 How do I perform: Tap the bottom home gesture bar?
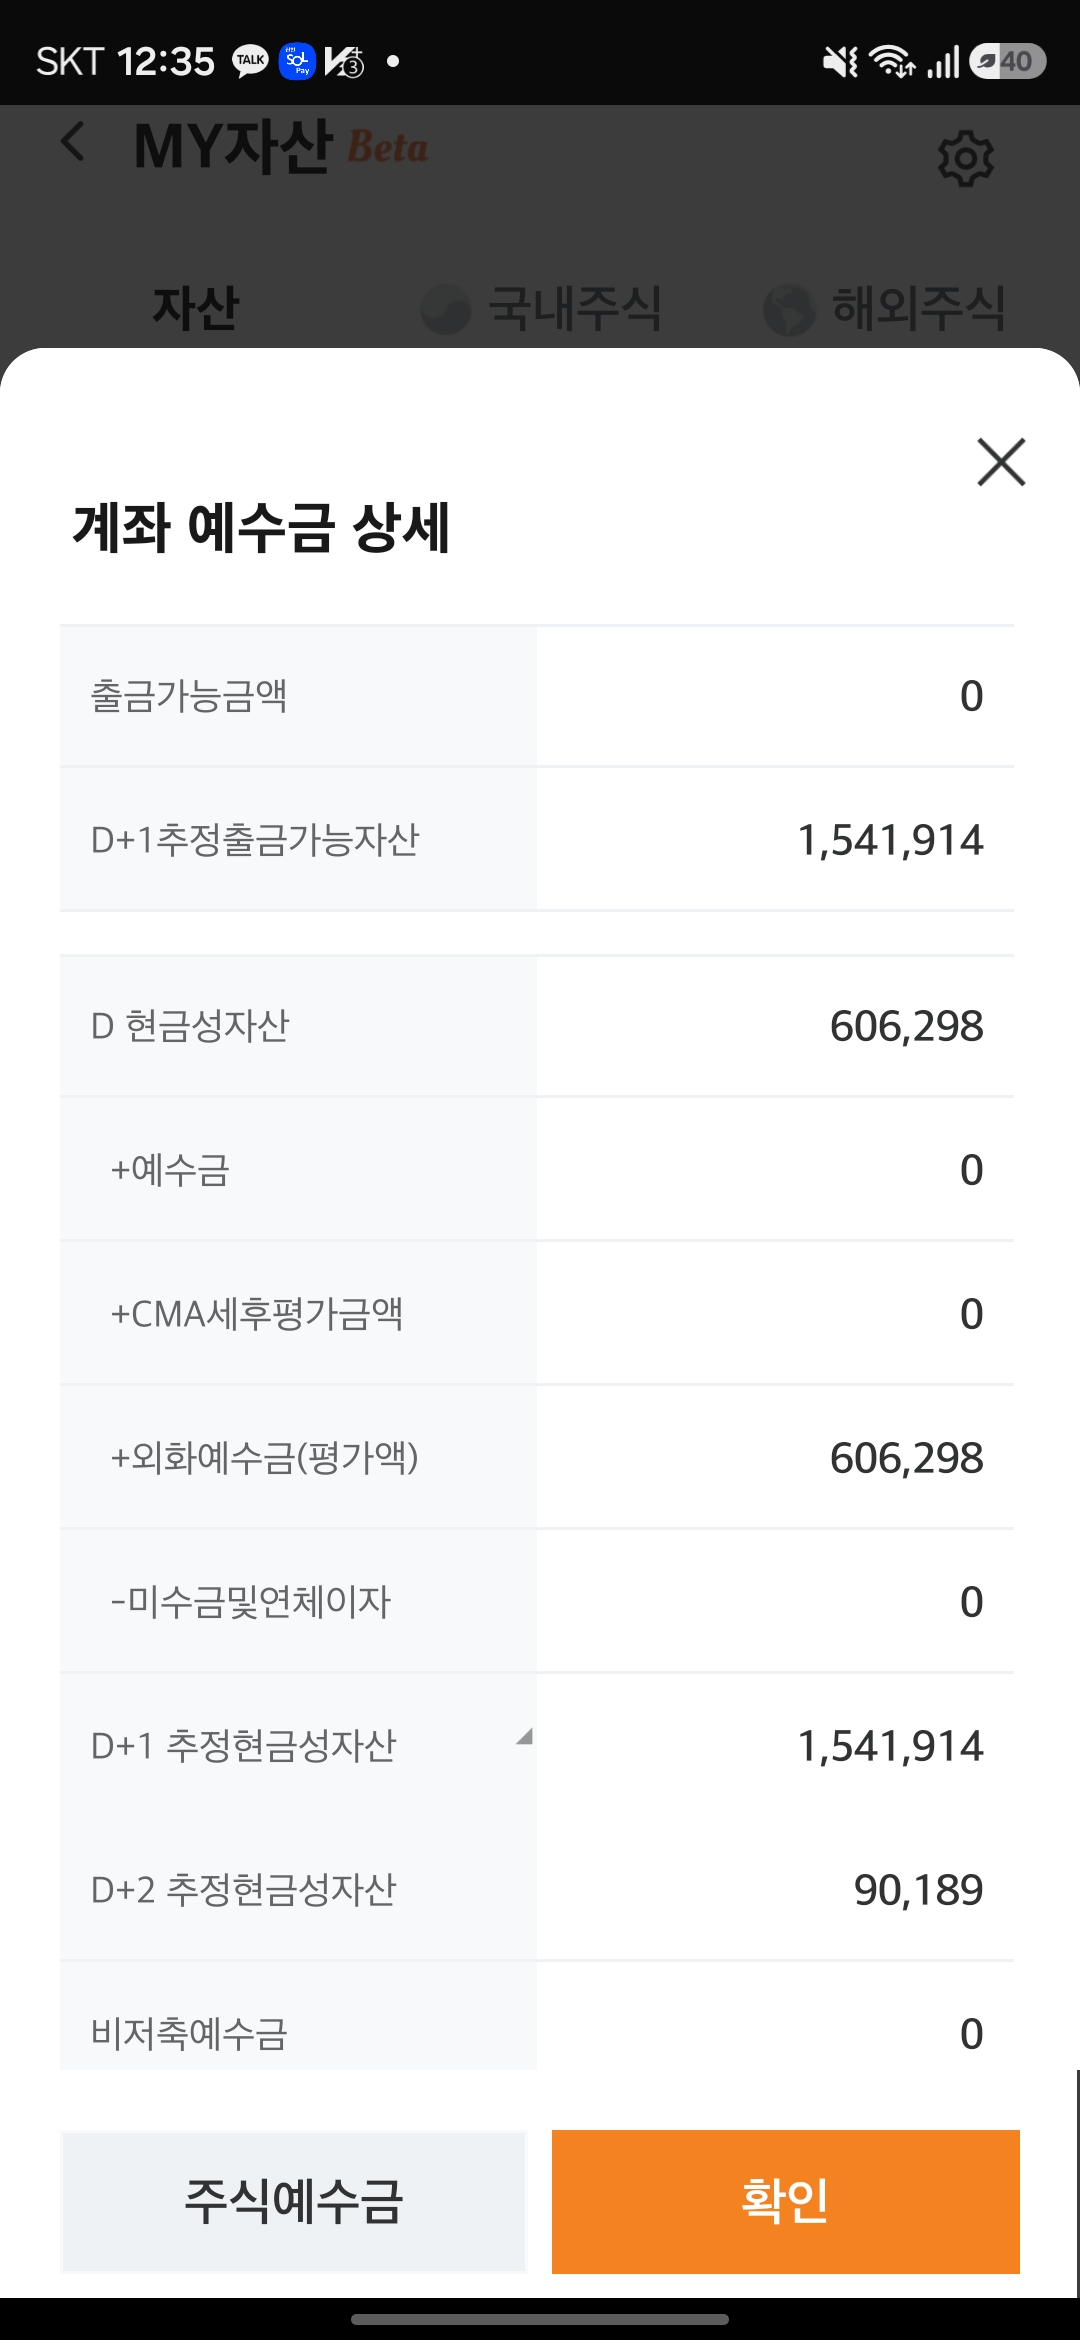pos(540,2319)
